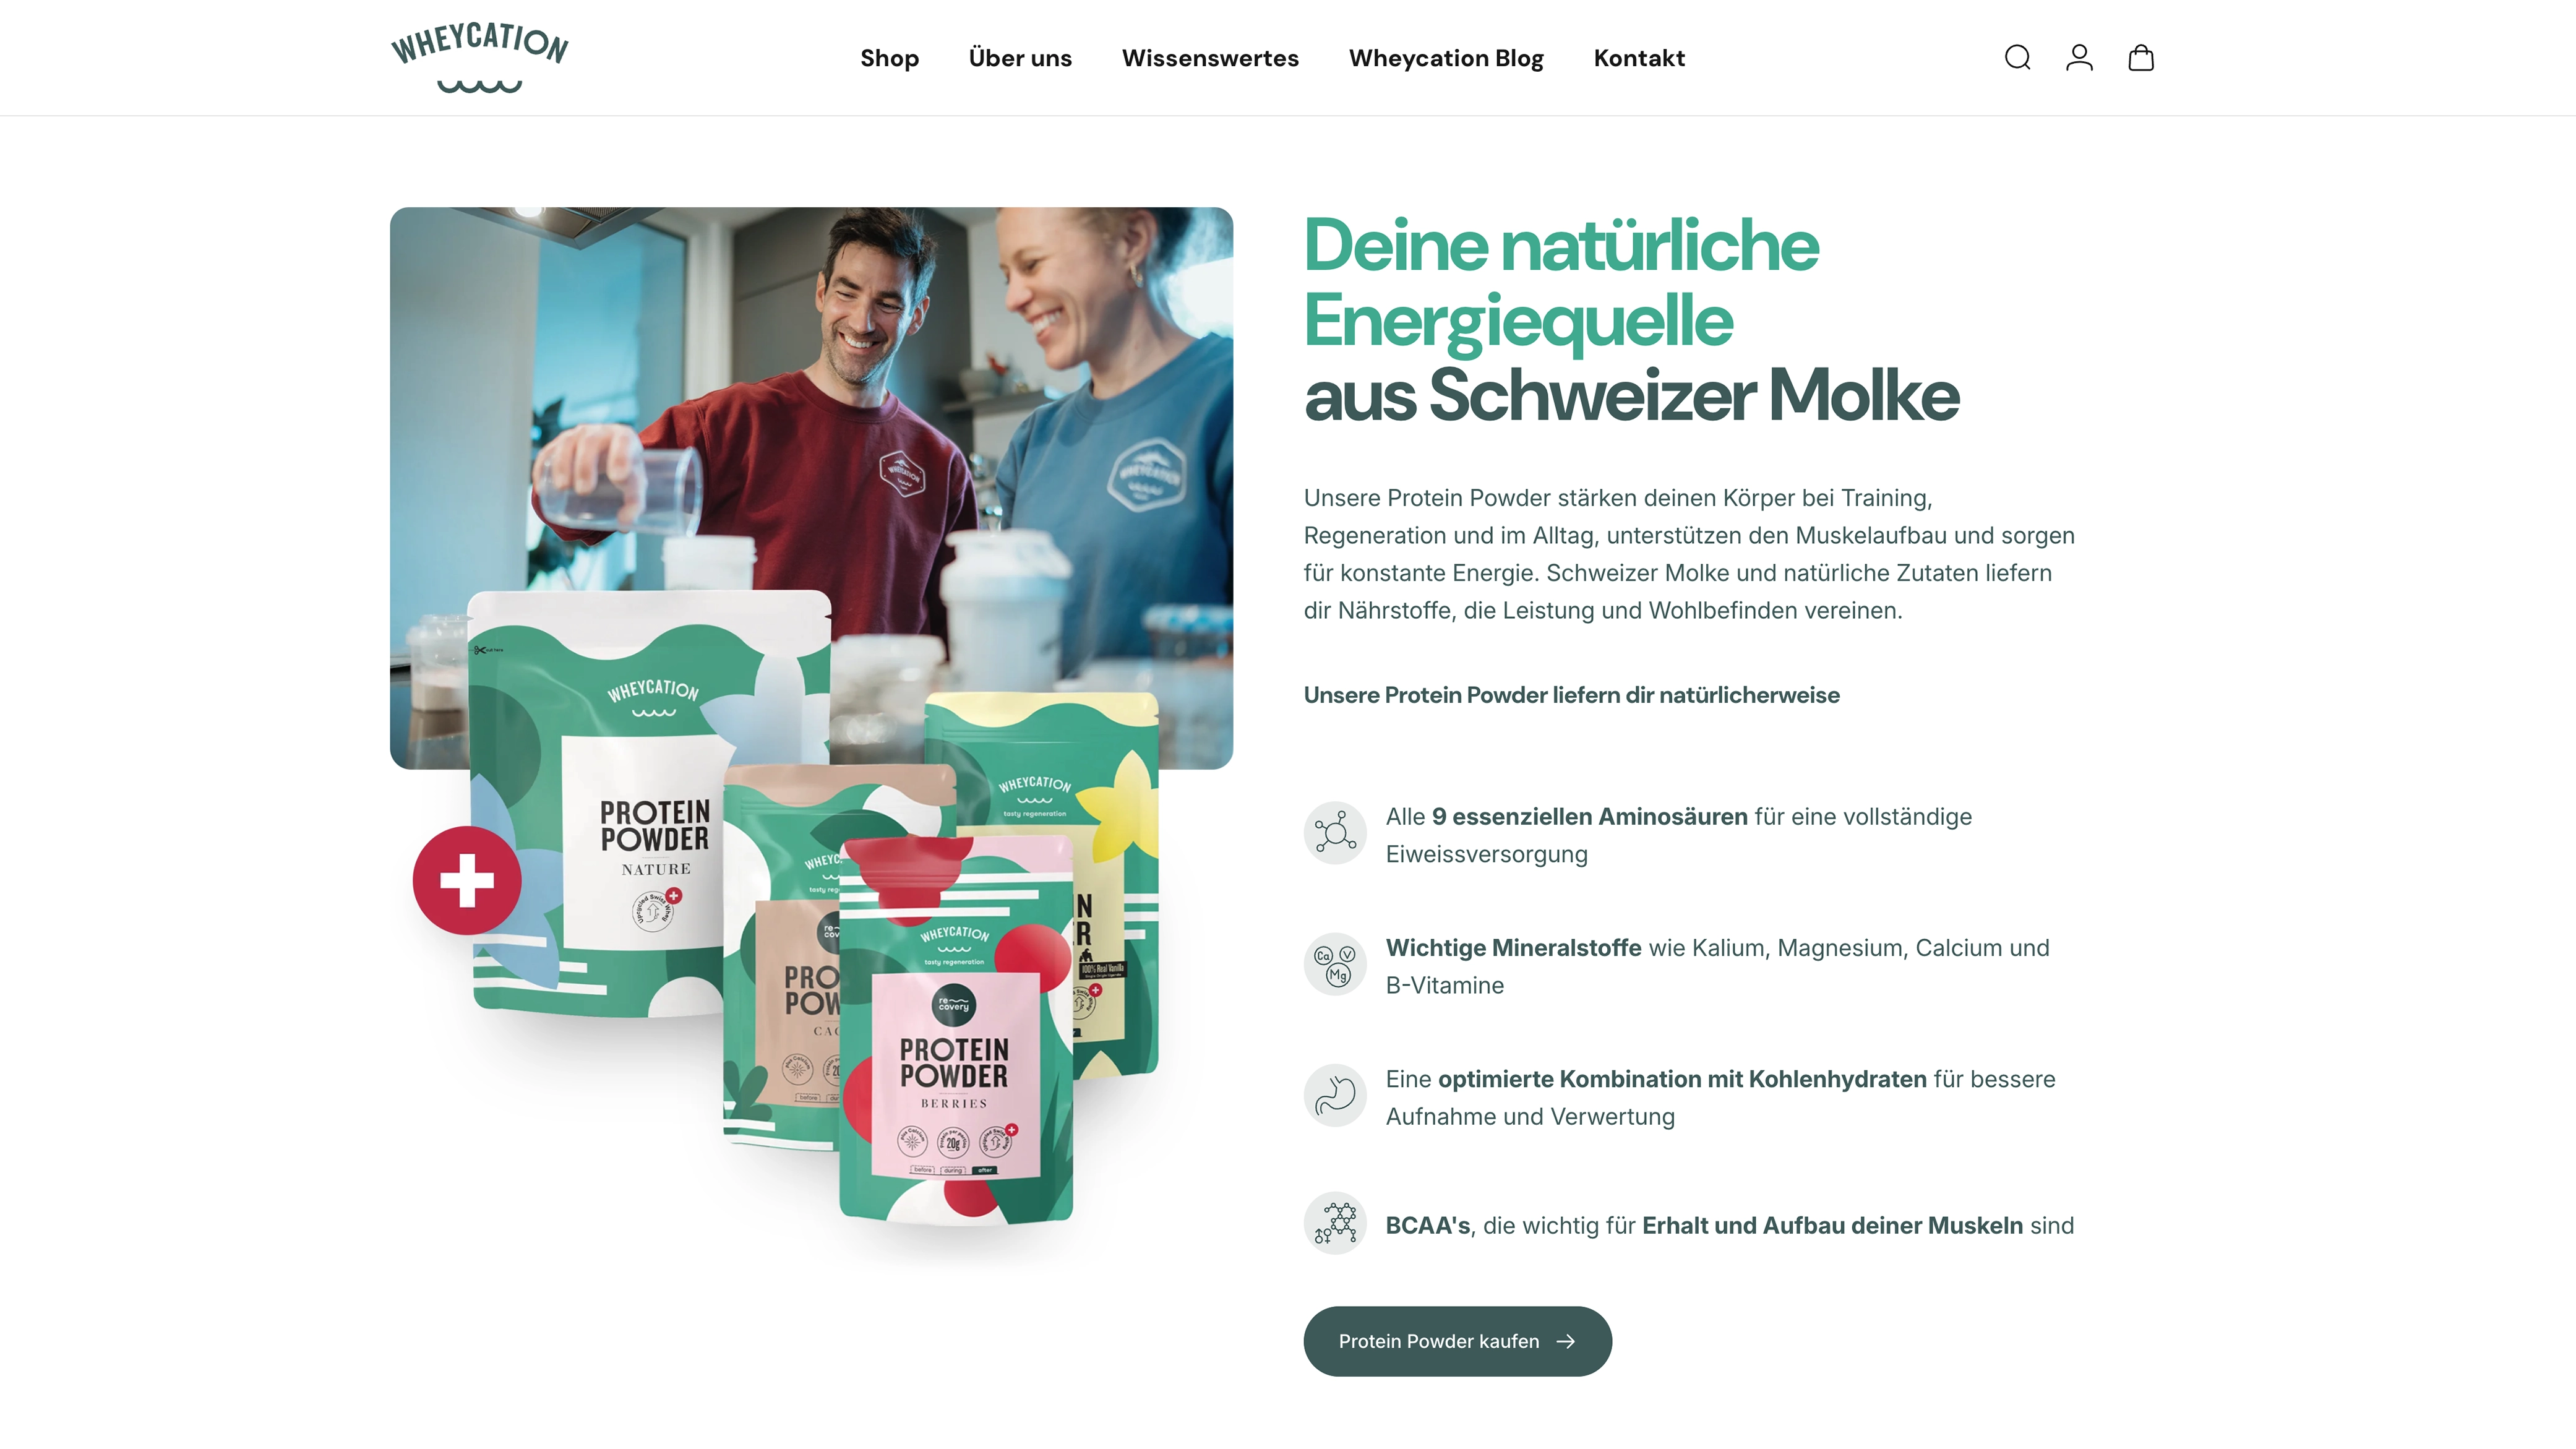Click the red Swiss cross badge

coord(467,881)
